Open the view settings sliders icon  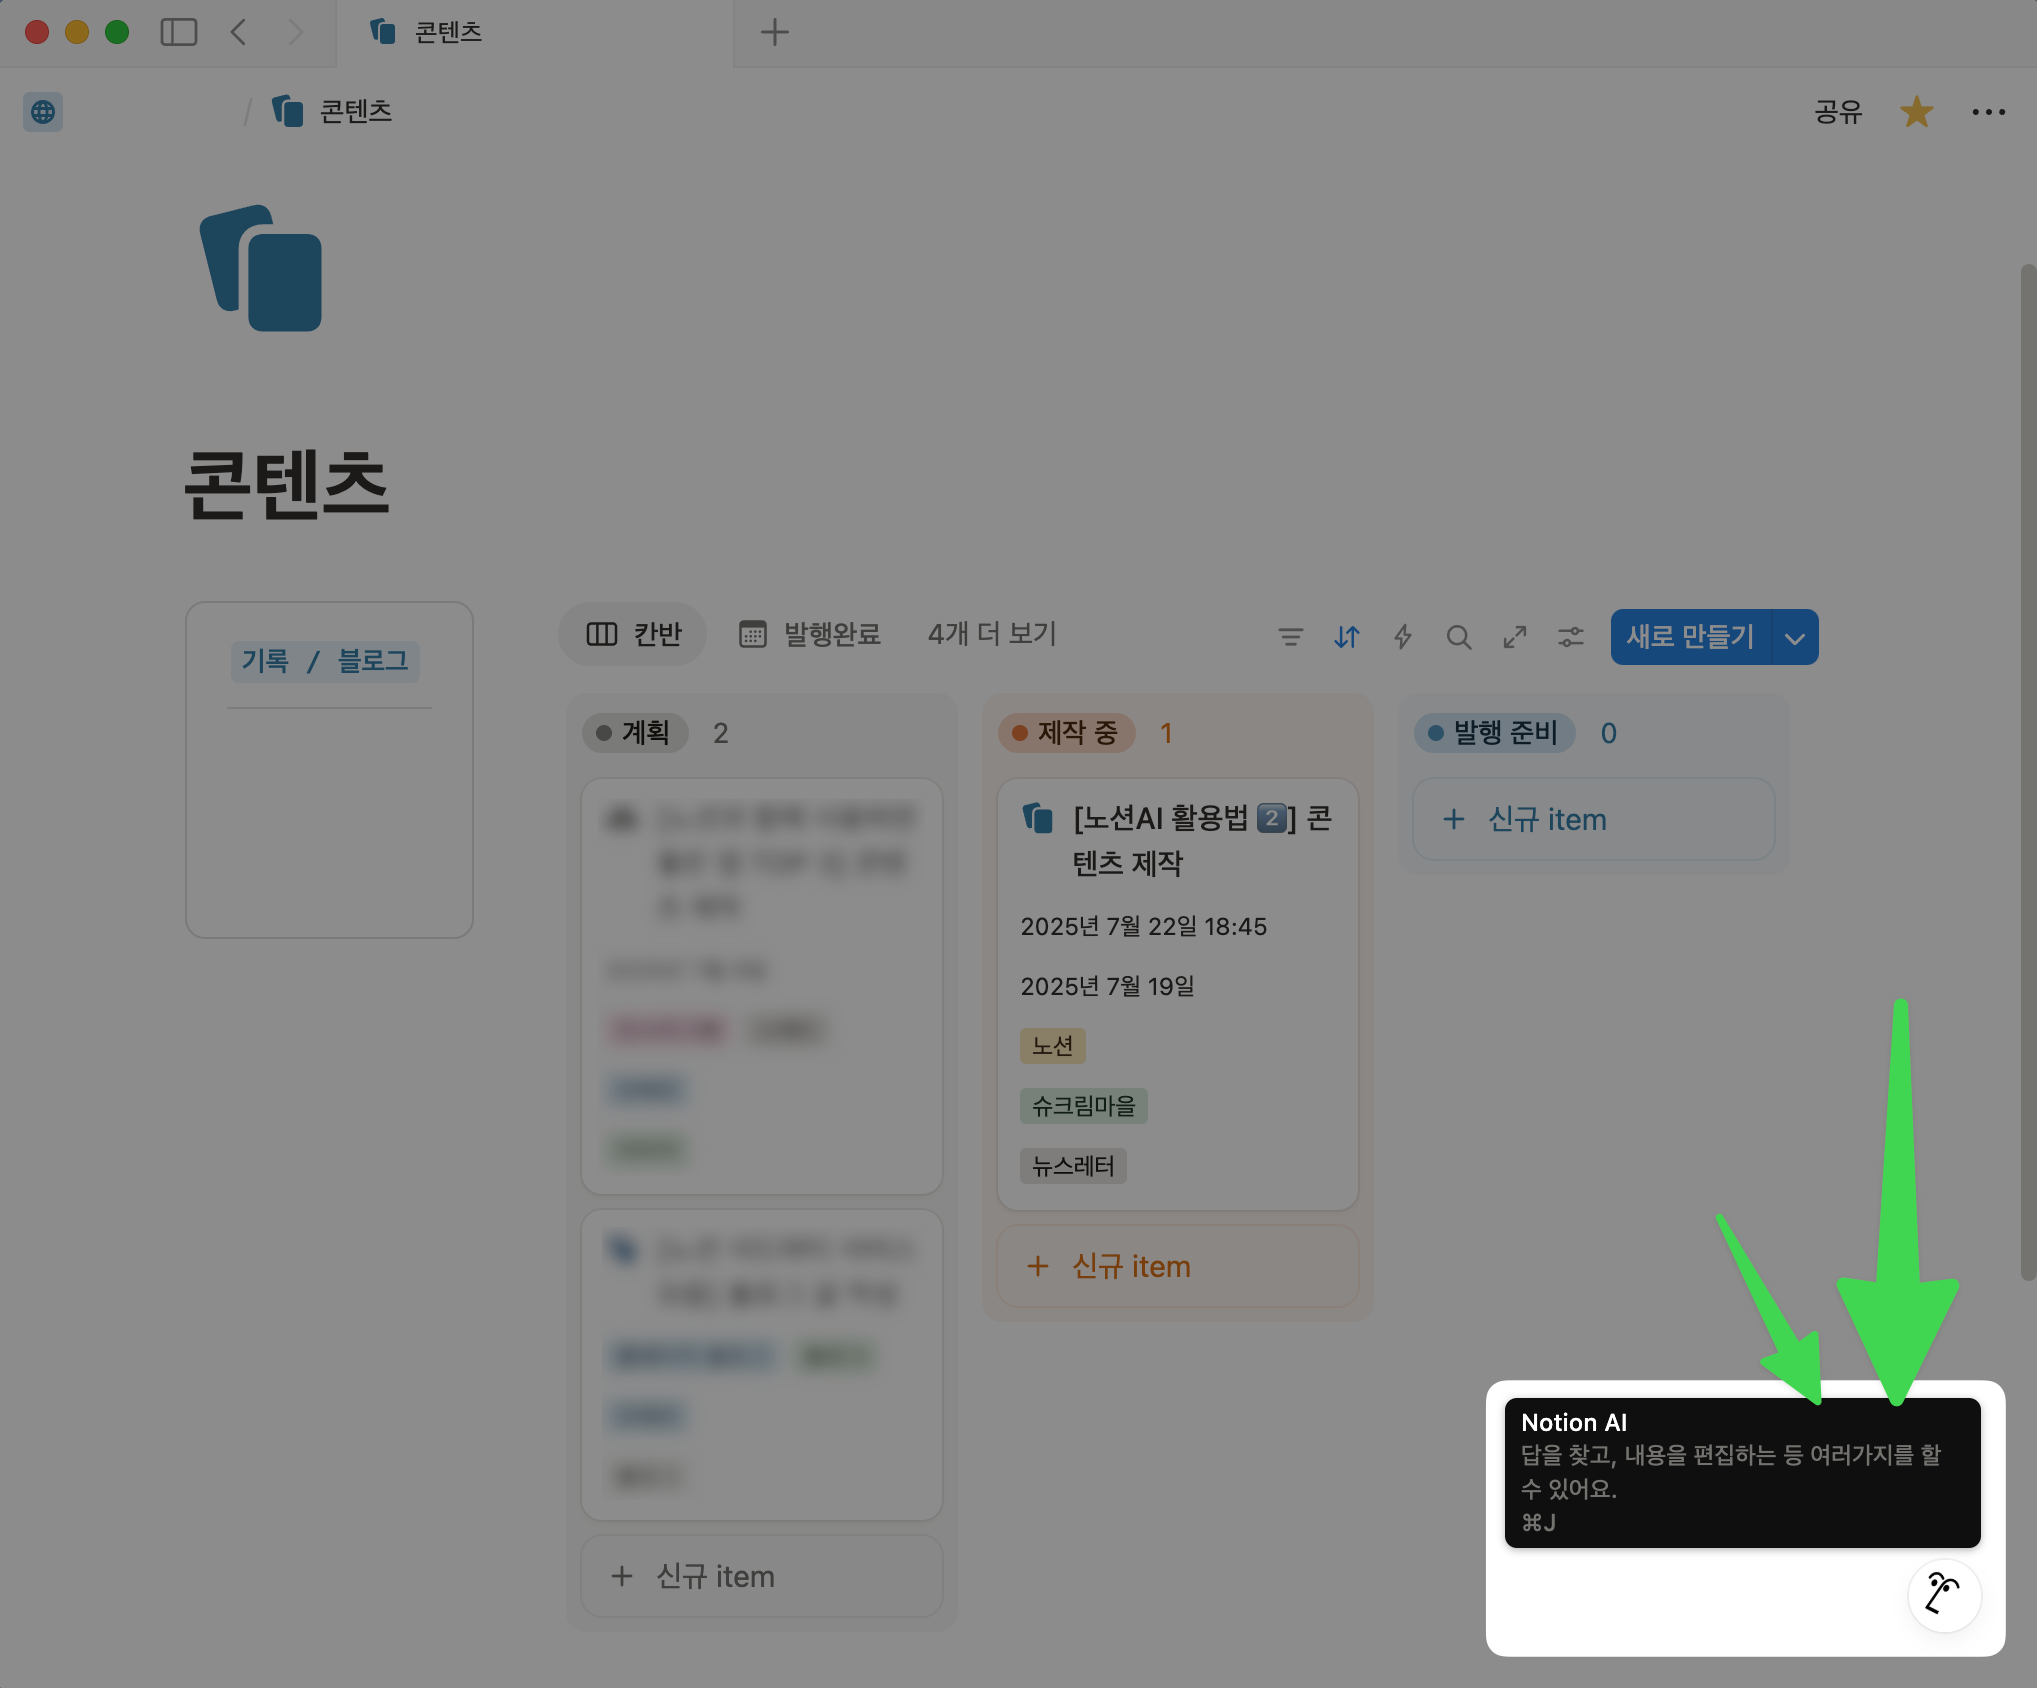[1570, 637]
